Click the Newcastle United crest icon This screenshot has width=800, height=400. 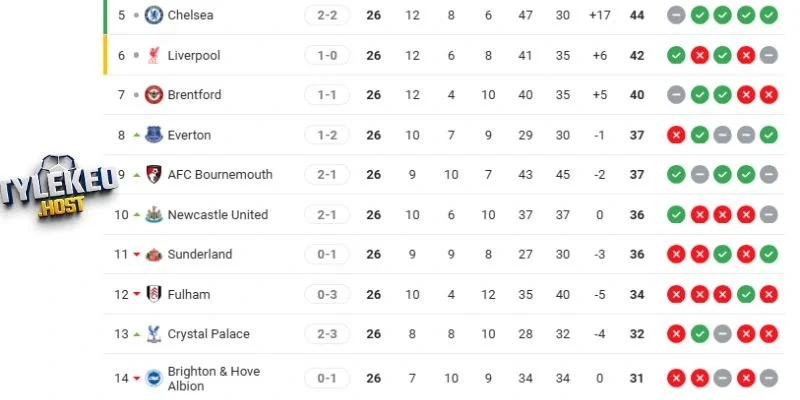[154, 215]
